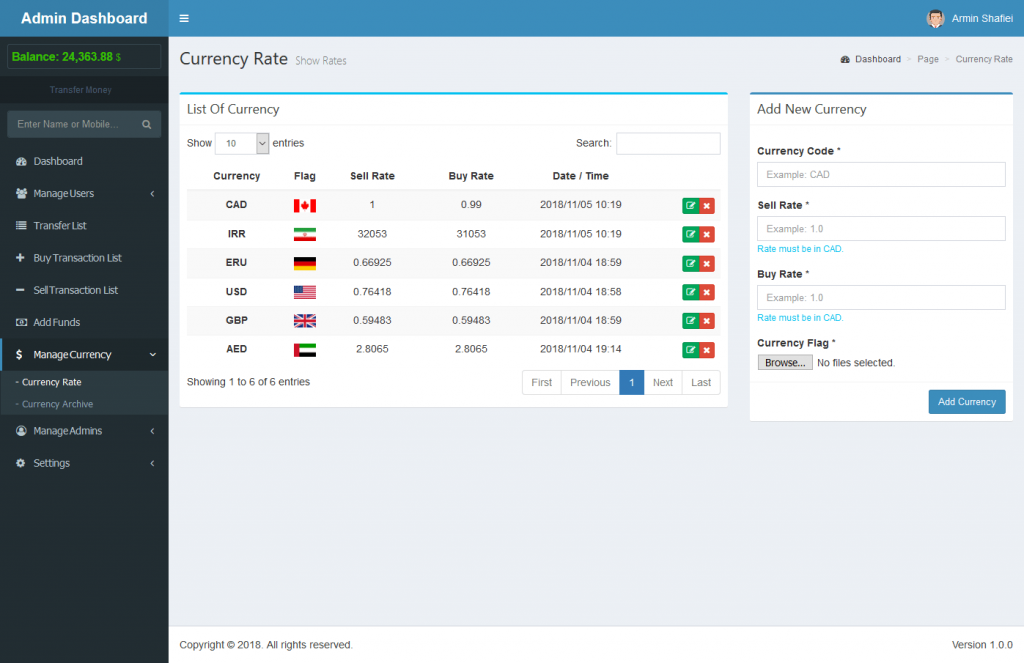Edit the ERU currency row
This screenshot has height=663, width=1024.
point(690,263)
